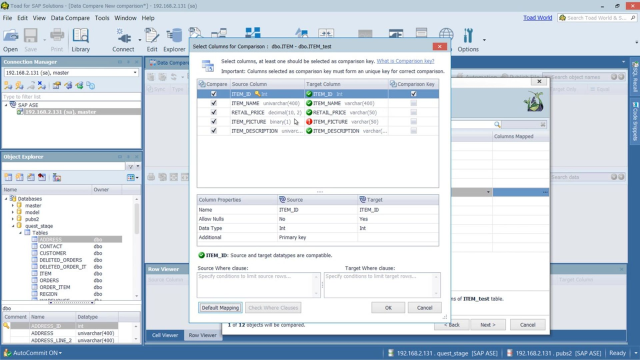The height and width of the screenshot is (360, 640).
Task: Click OK in Select Columns dialog
Action: [x=388, y=308]
